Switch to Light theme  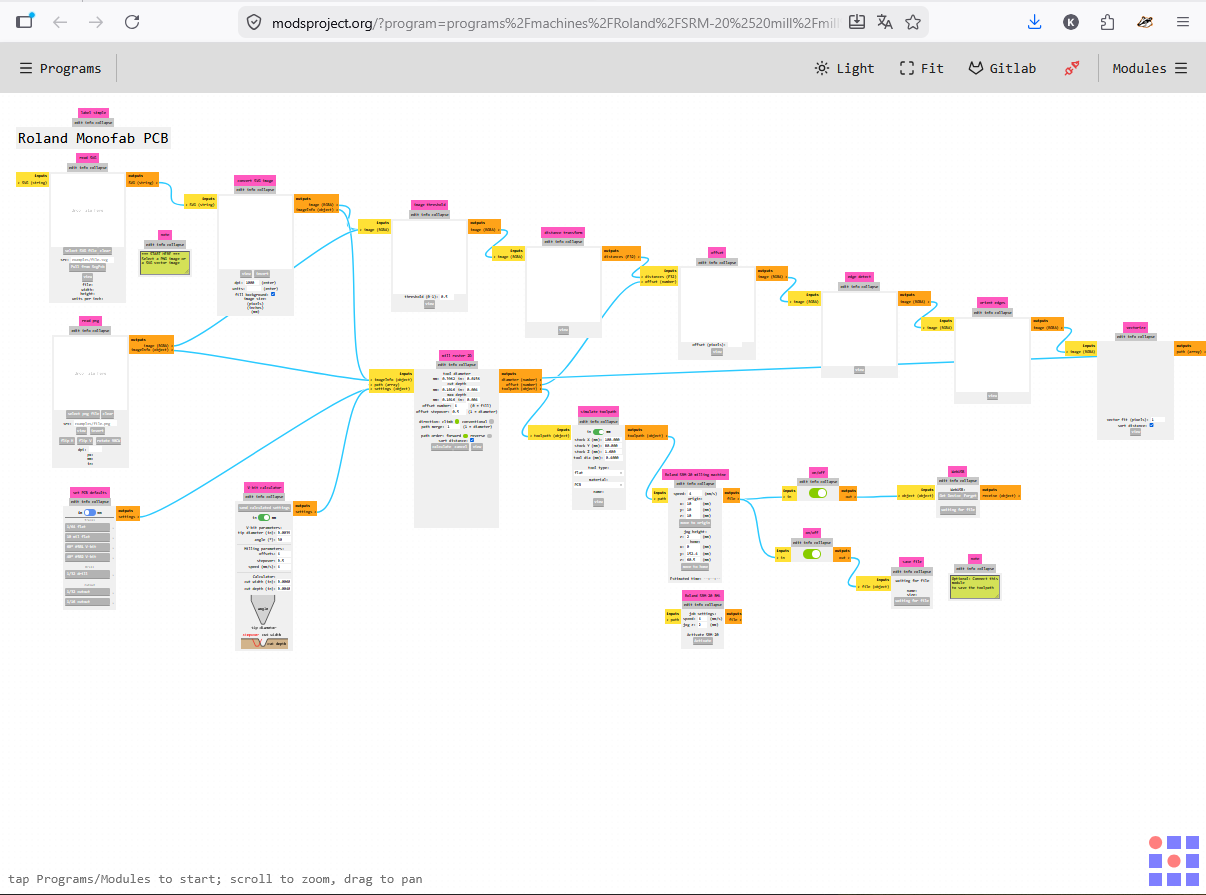(844, 68)
